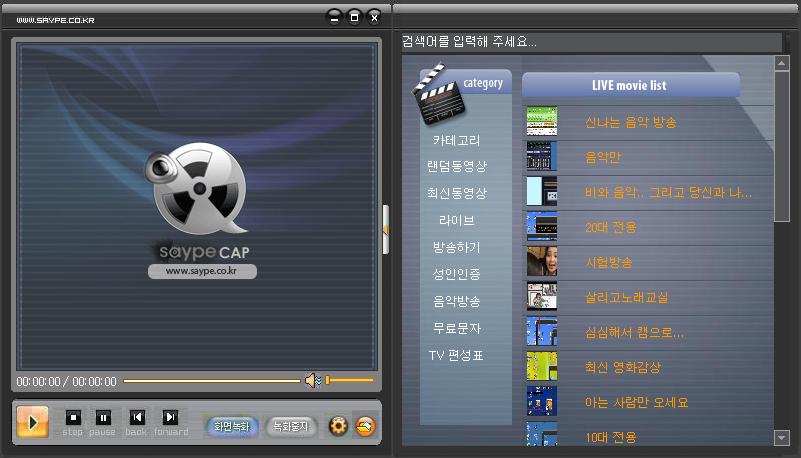
Task: Click thumbnail beside 20대 전용
Action: coord(541,226)
